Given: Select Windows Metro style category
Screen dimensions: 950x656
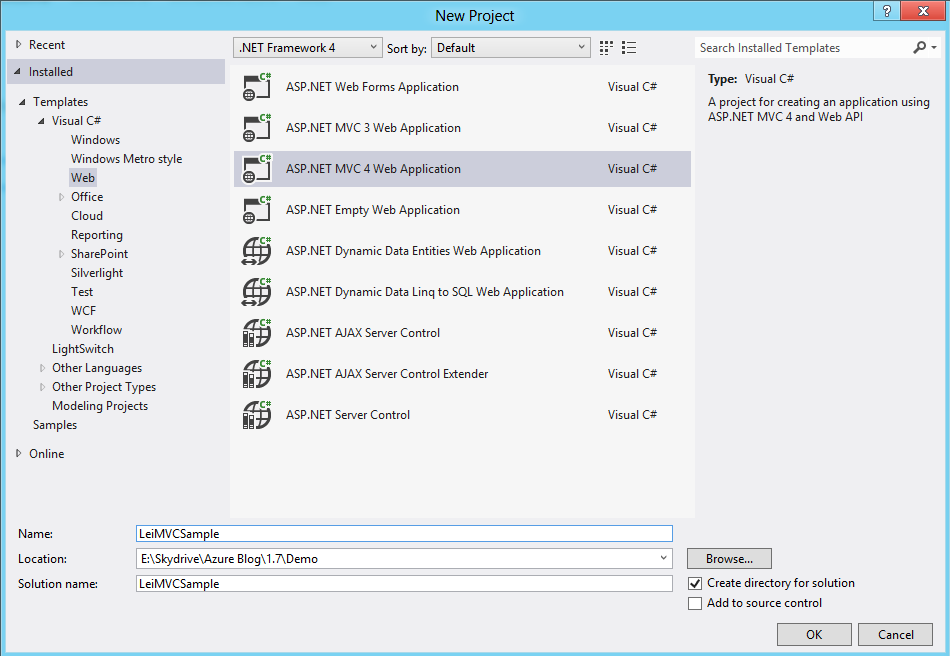Looking at the screenshot, I should (x=126, y=159).
